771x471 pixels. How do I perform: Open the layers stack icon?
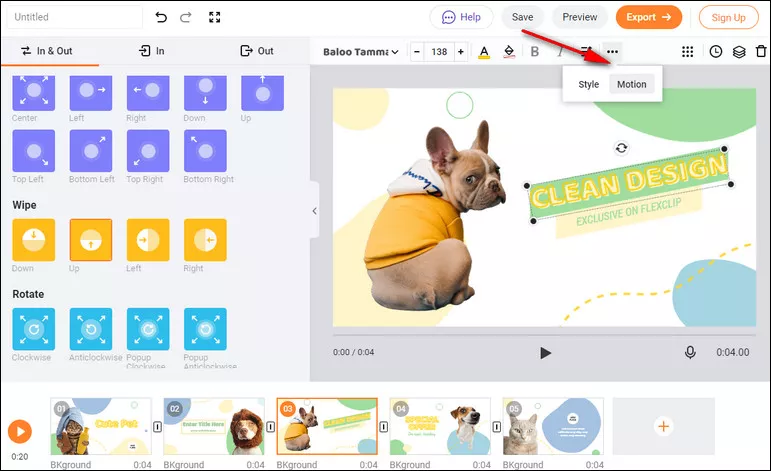(739, 52)
